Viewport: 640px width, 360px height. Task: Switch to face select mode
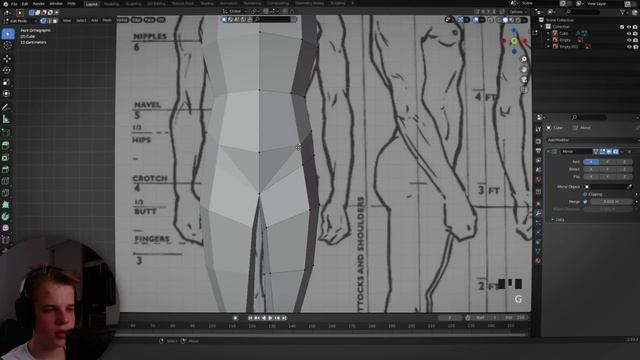coord(55,20)
